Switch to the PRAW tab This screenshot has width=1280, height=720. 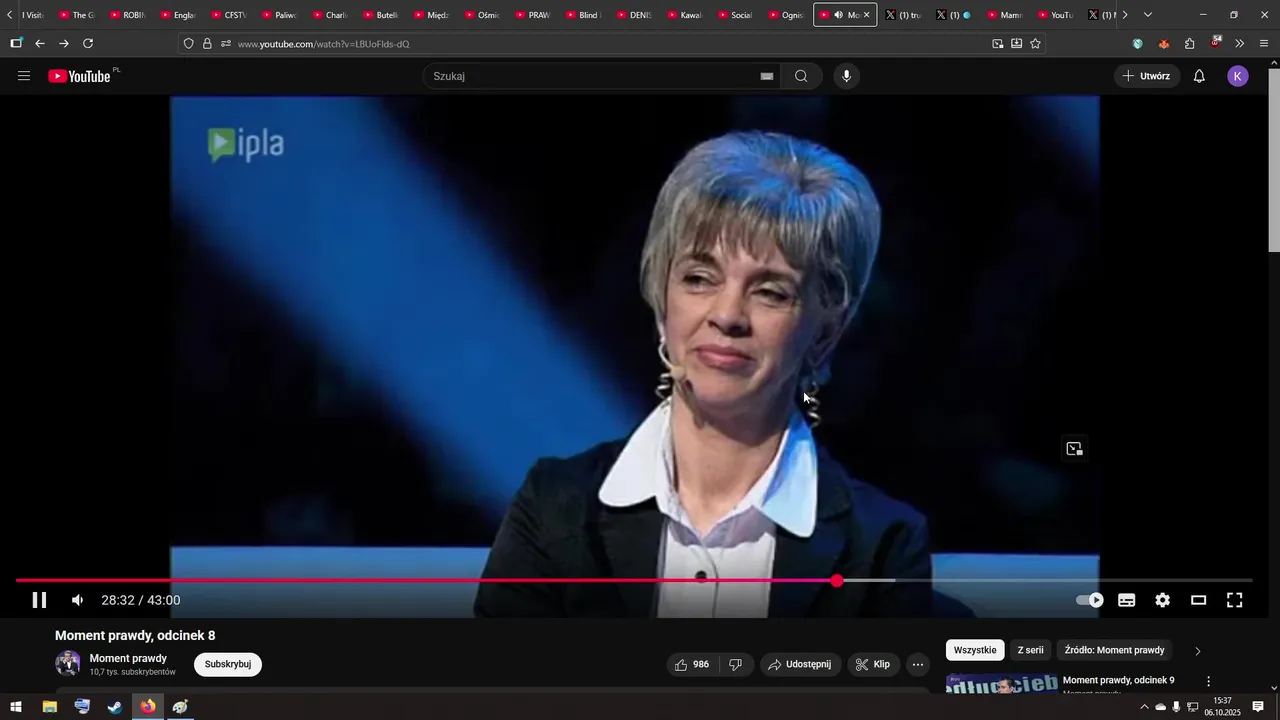(x=533, y=15)
